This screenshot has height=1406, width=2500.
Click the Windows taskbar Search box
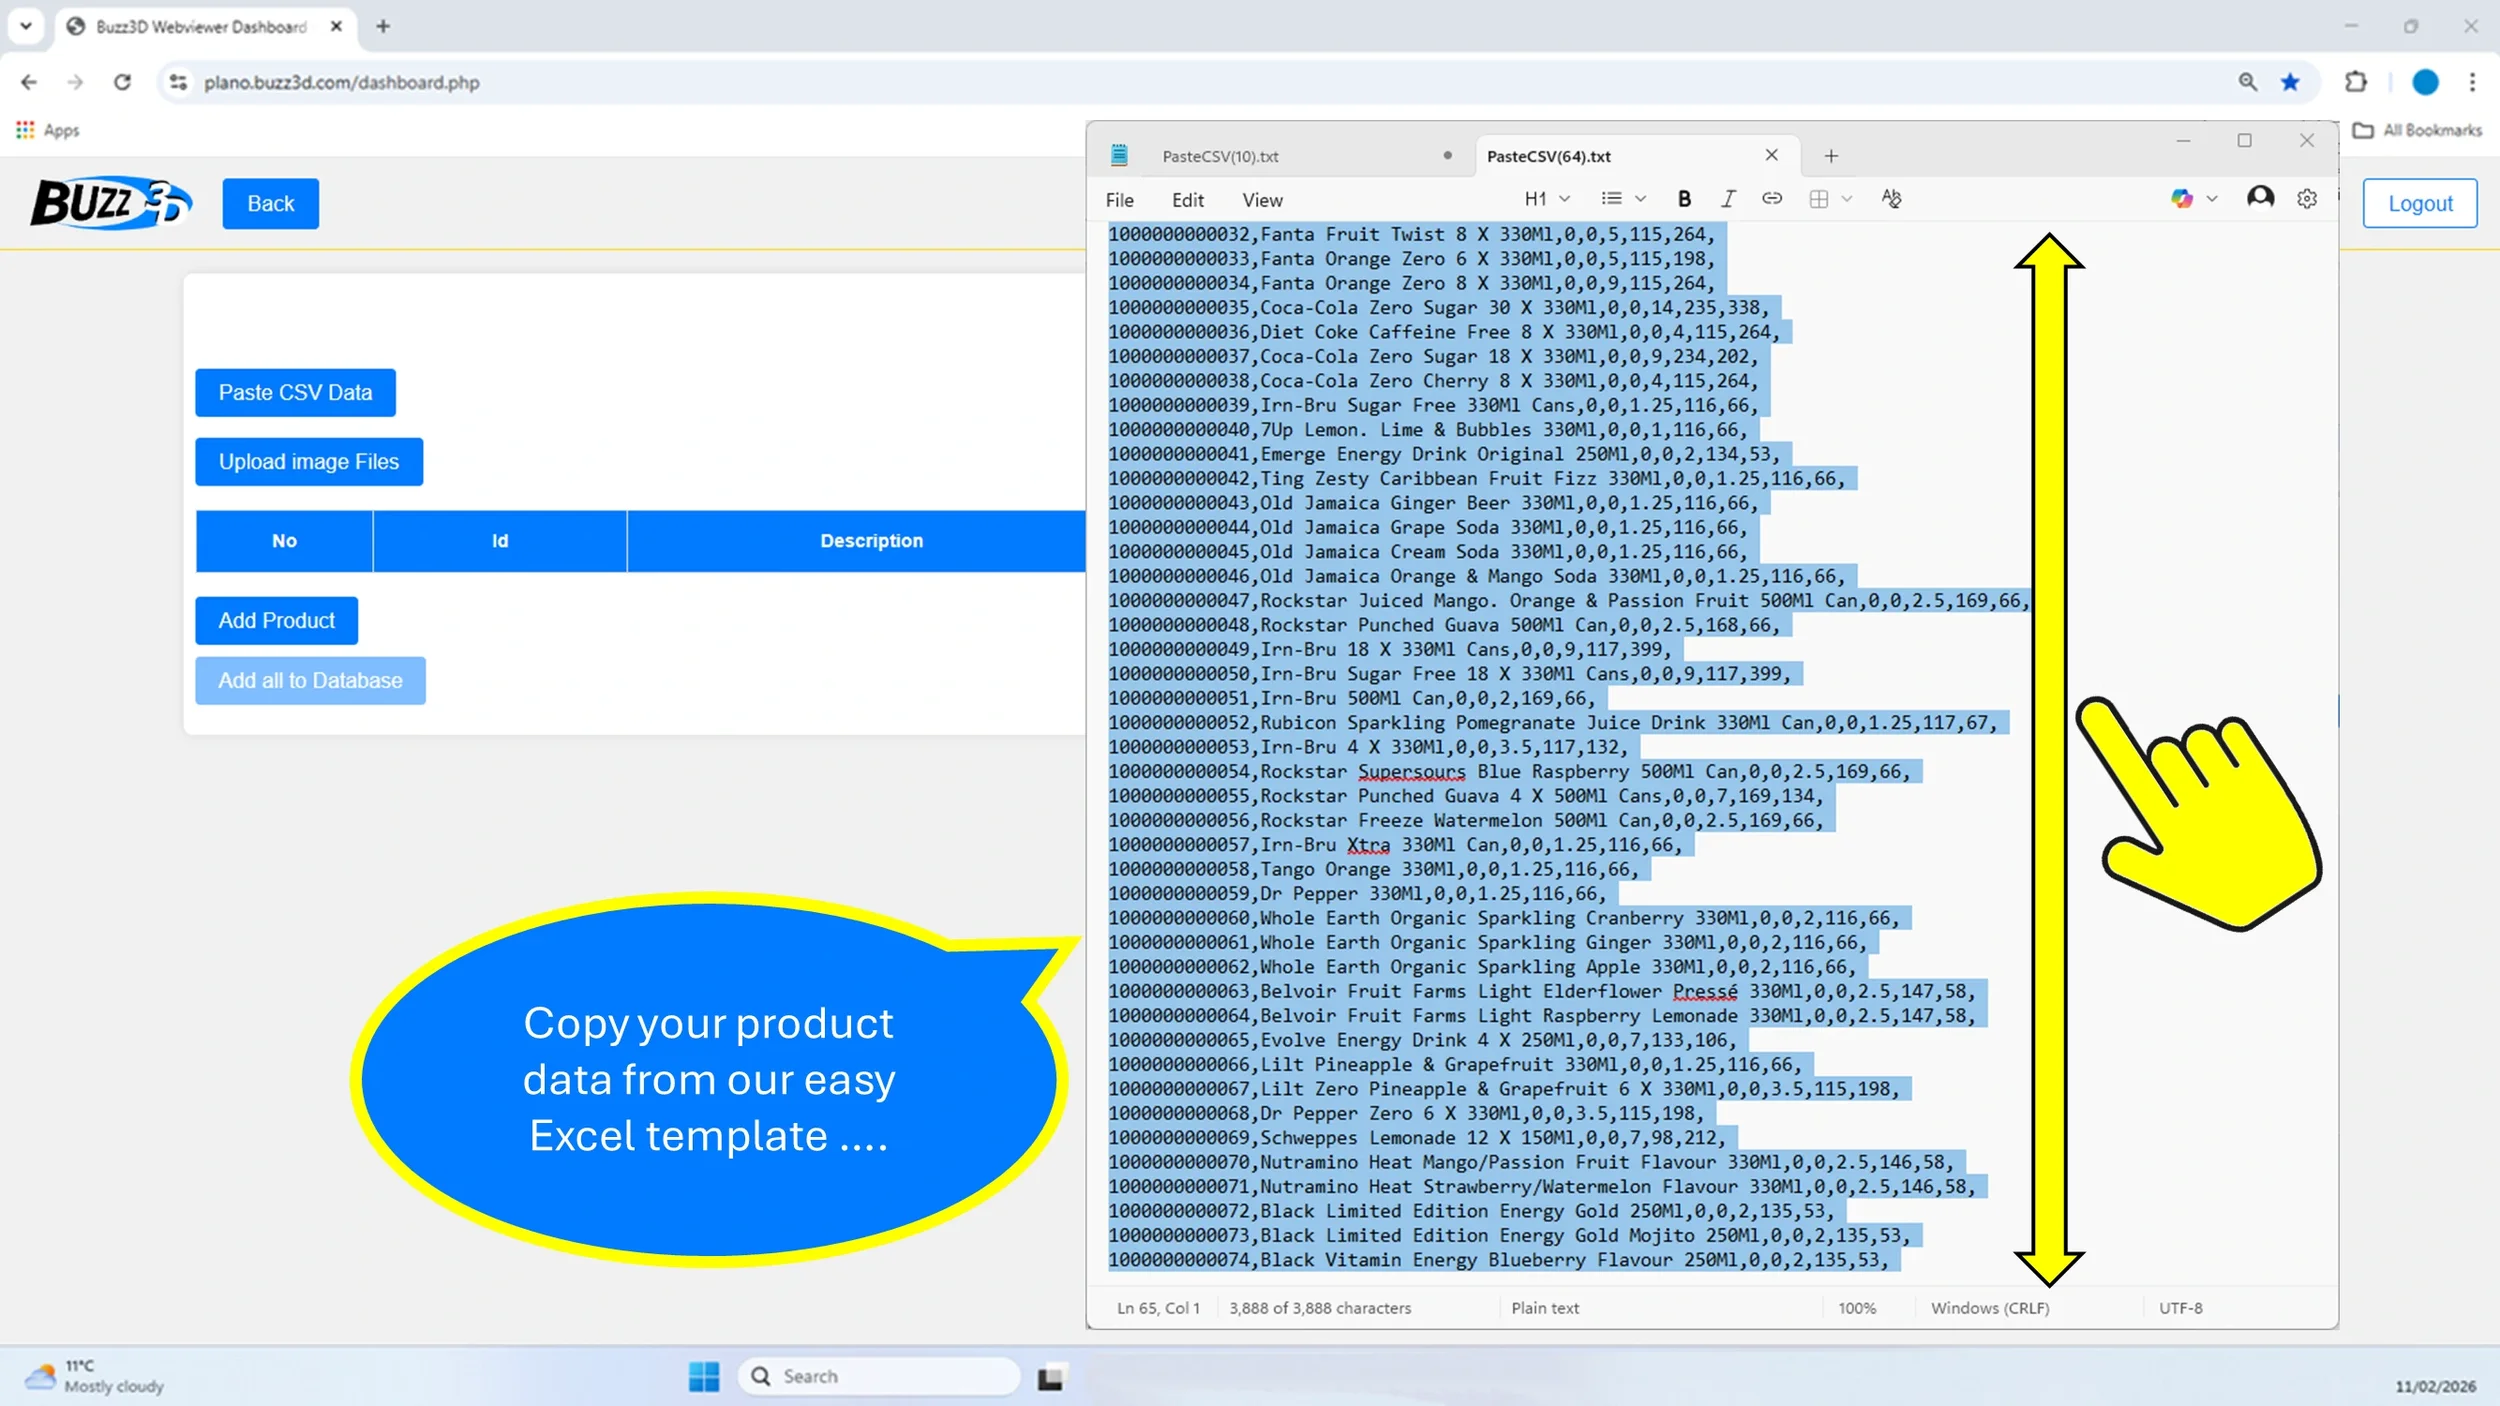coord(880,1376)
